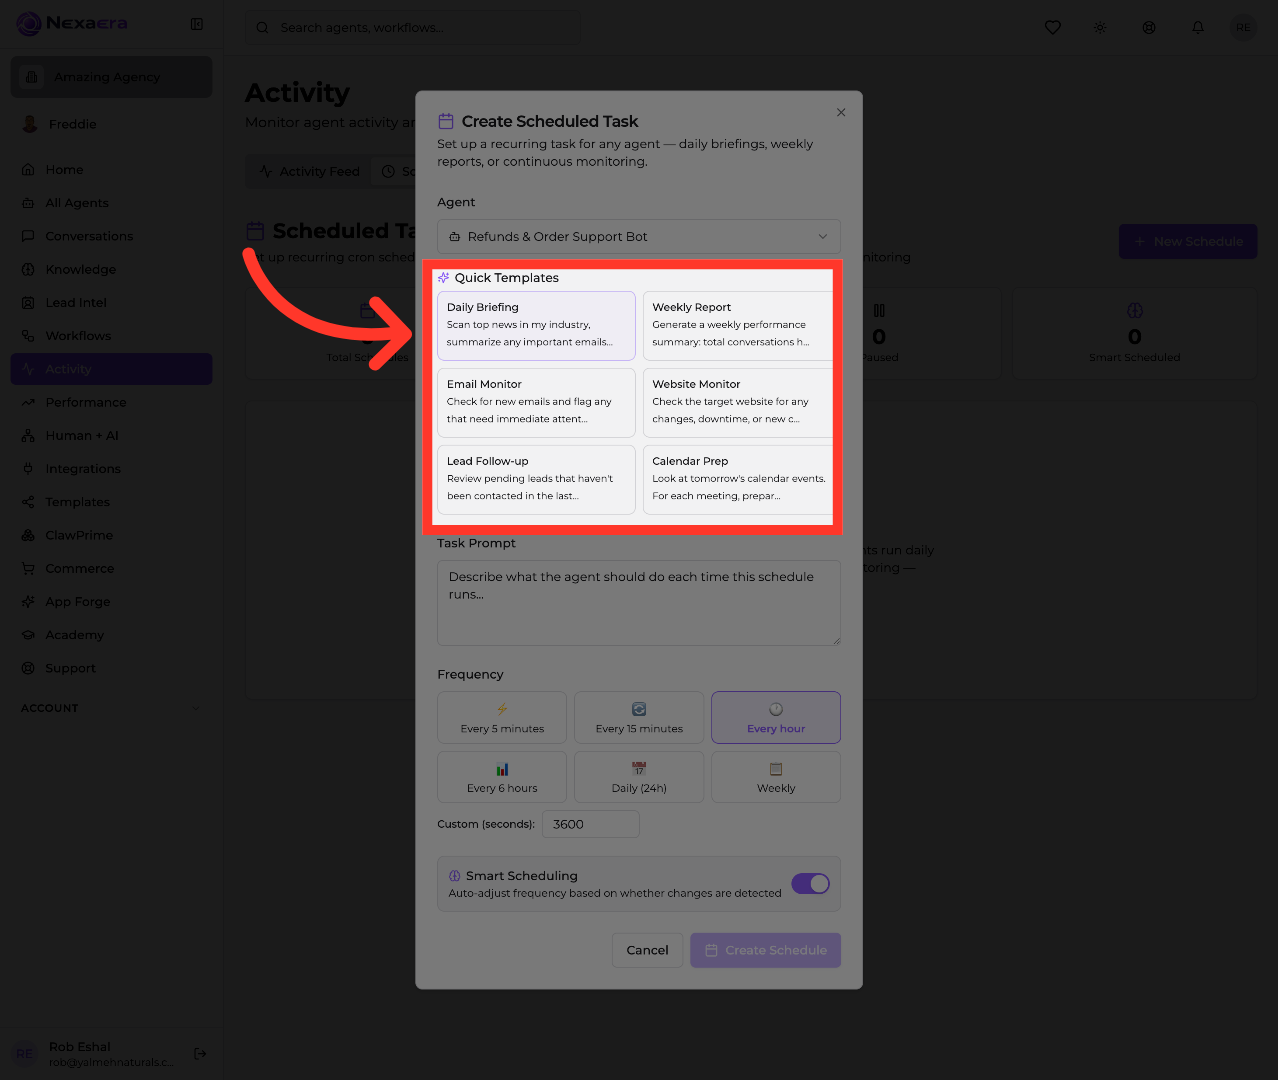This screenshot has height=1080, width=1278.
Task: Select the Weekly Report template
Action: pyautogui.click(x=738, y=326)
